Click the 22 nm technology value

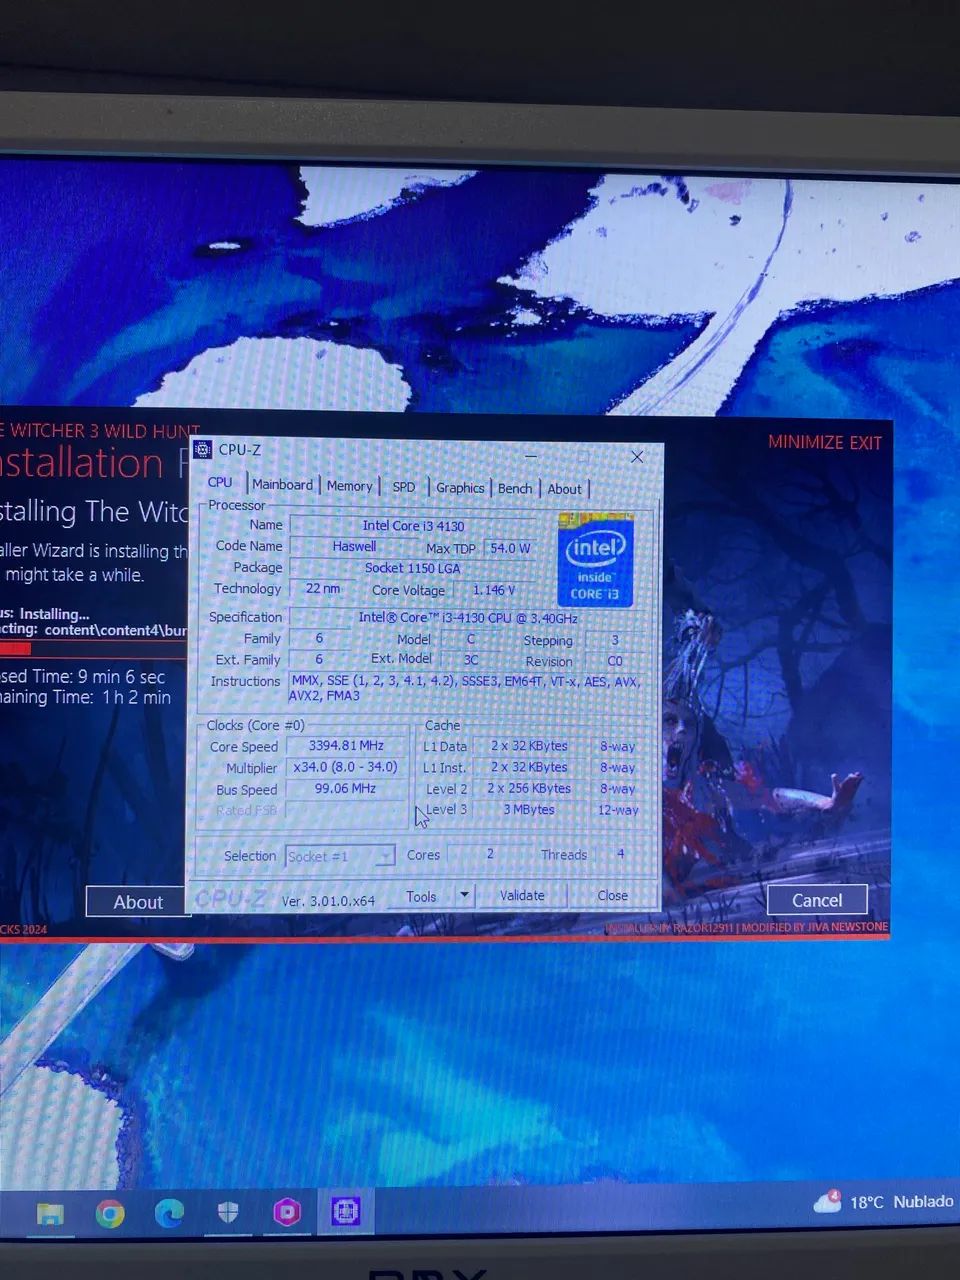click(x=322, y=588)
